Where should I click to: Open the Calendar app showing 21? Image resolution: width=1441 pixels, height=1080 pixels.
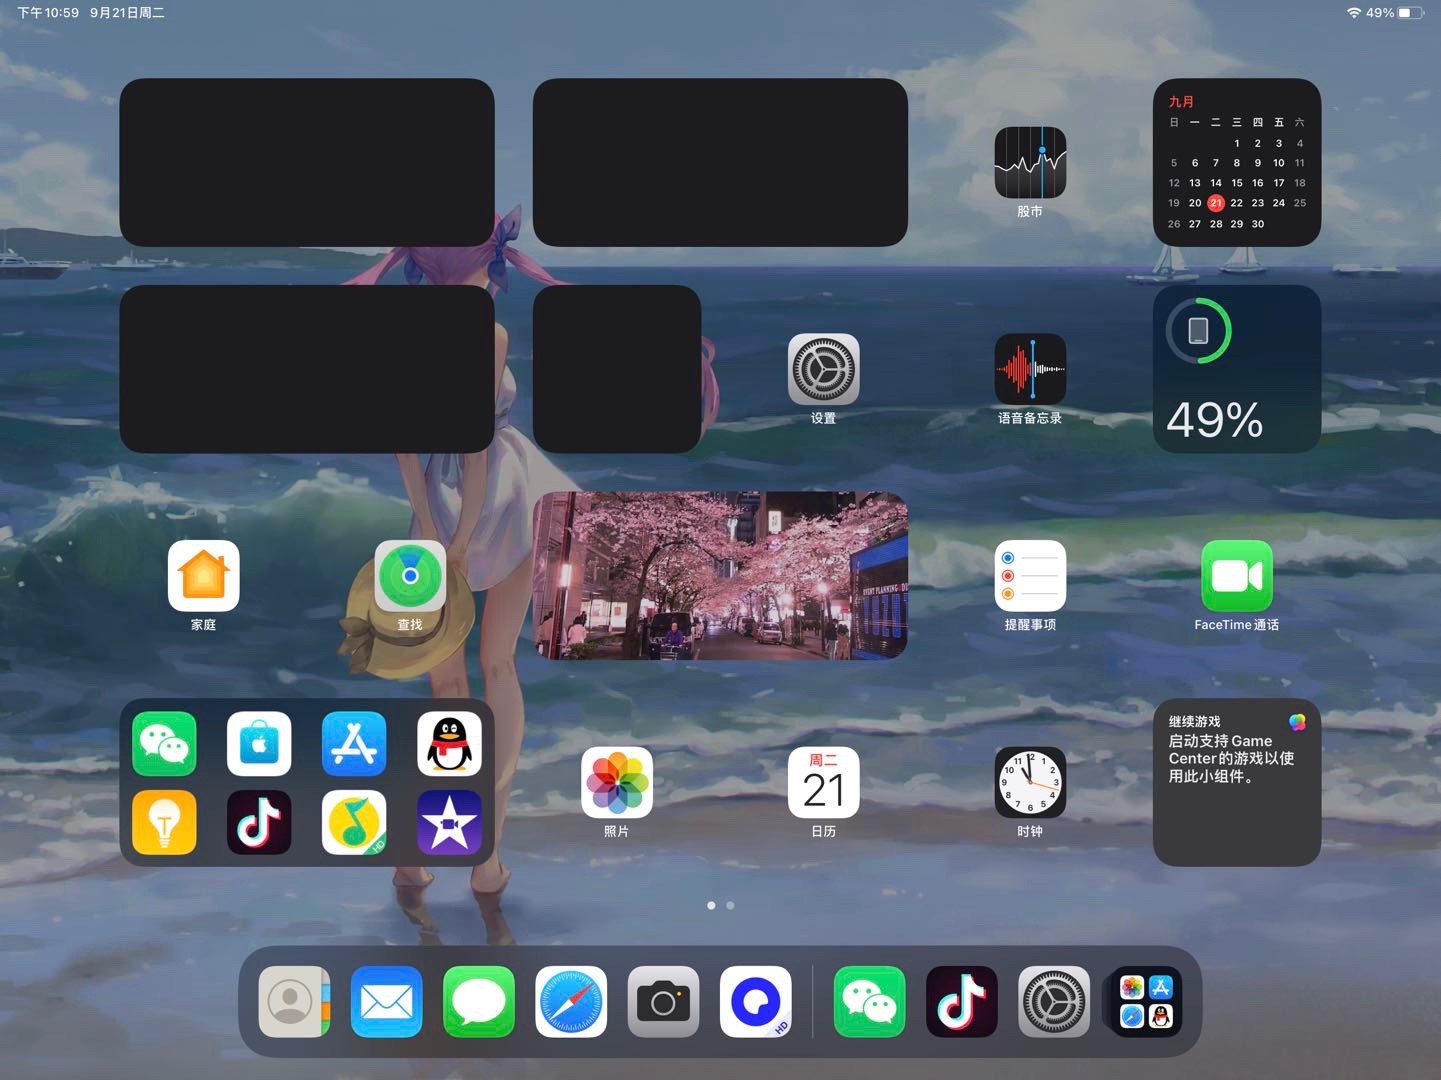pos(823,782)
